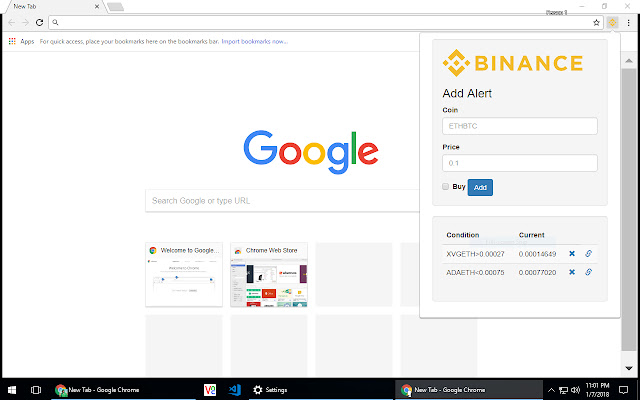Click the Condition column header
Image resolution: width=640 pixels, height=400 pixels.
point(462,235)
